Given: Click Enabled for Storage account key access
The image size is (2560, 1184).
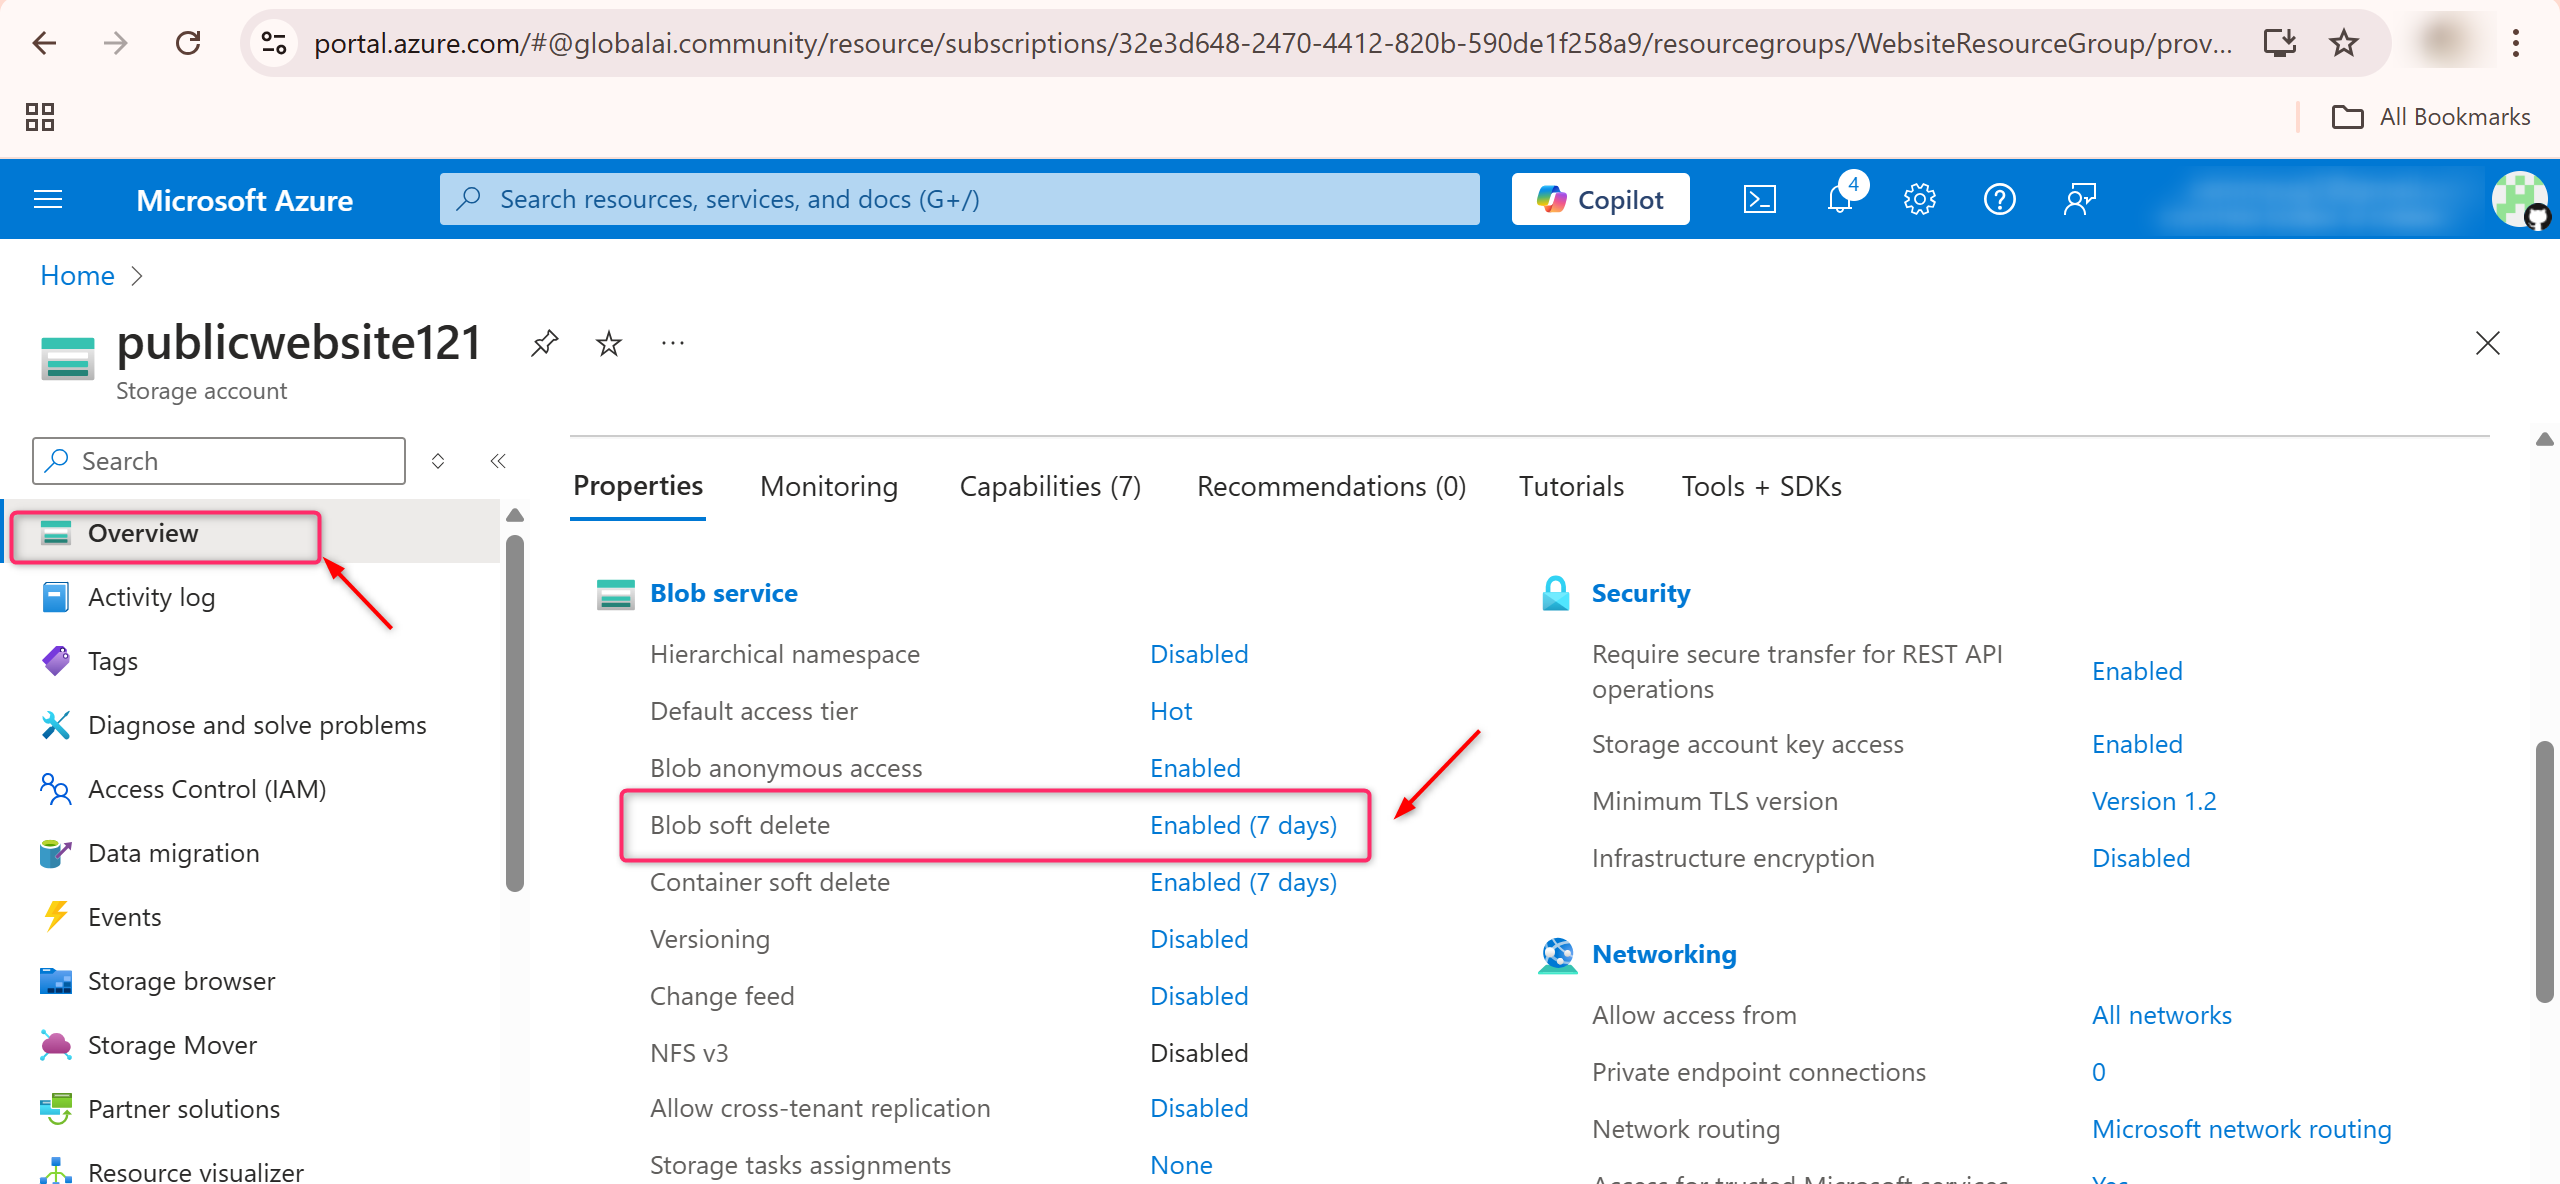Looking at the screenshot, I should (2137, 744).
